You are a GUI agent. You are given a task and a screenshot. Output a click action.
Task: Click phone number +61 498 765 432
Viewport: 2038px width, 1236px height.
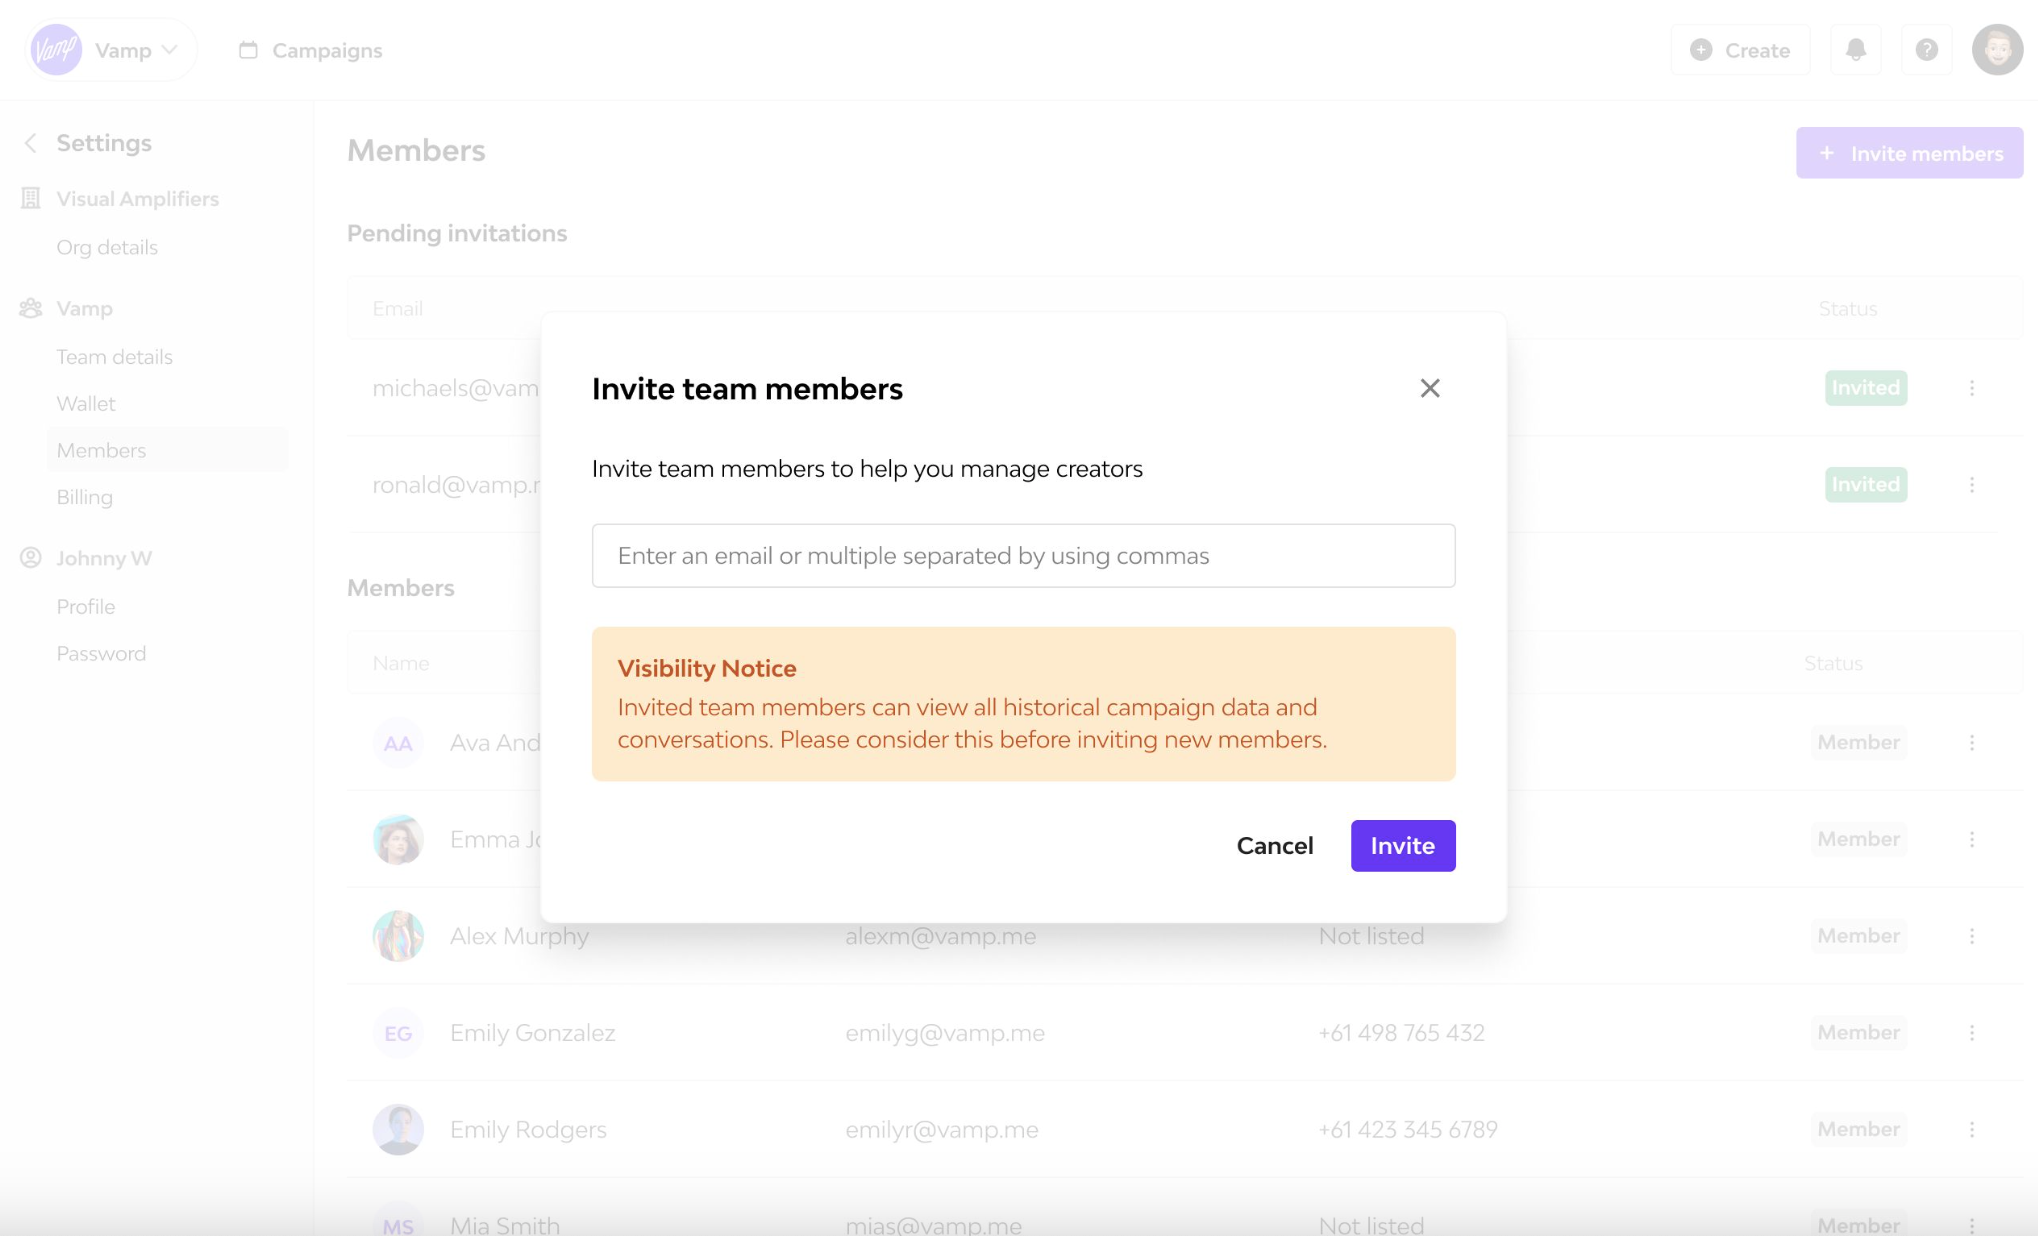point(1400,1033)
